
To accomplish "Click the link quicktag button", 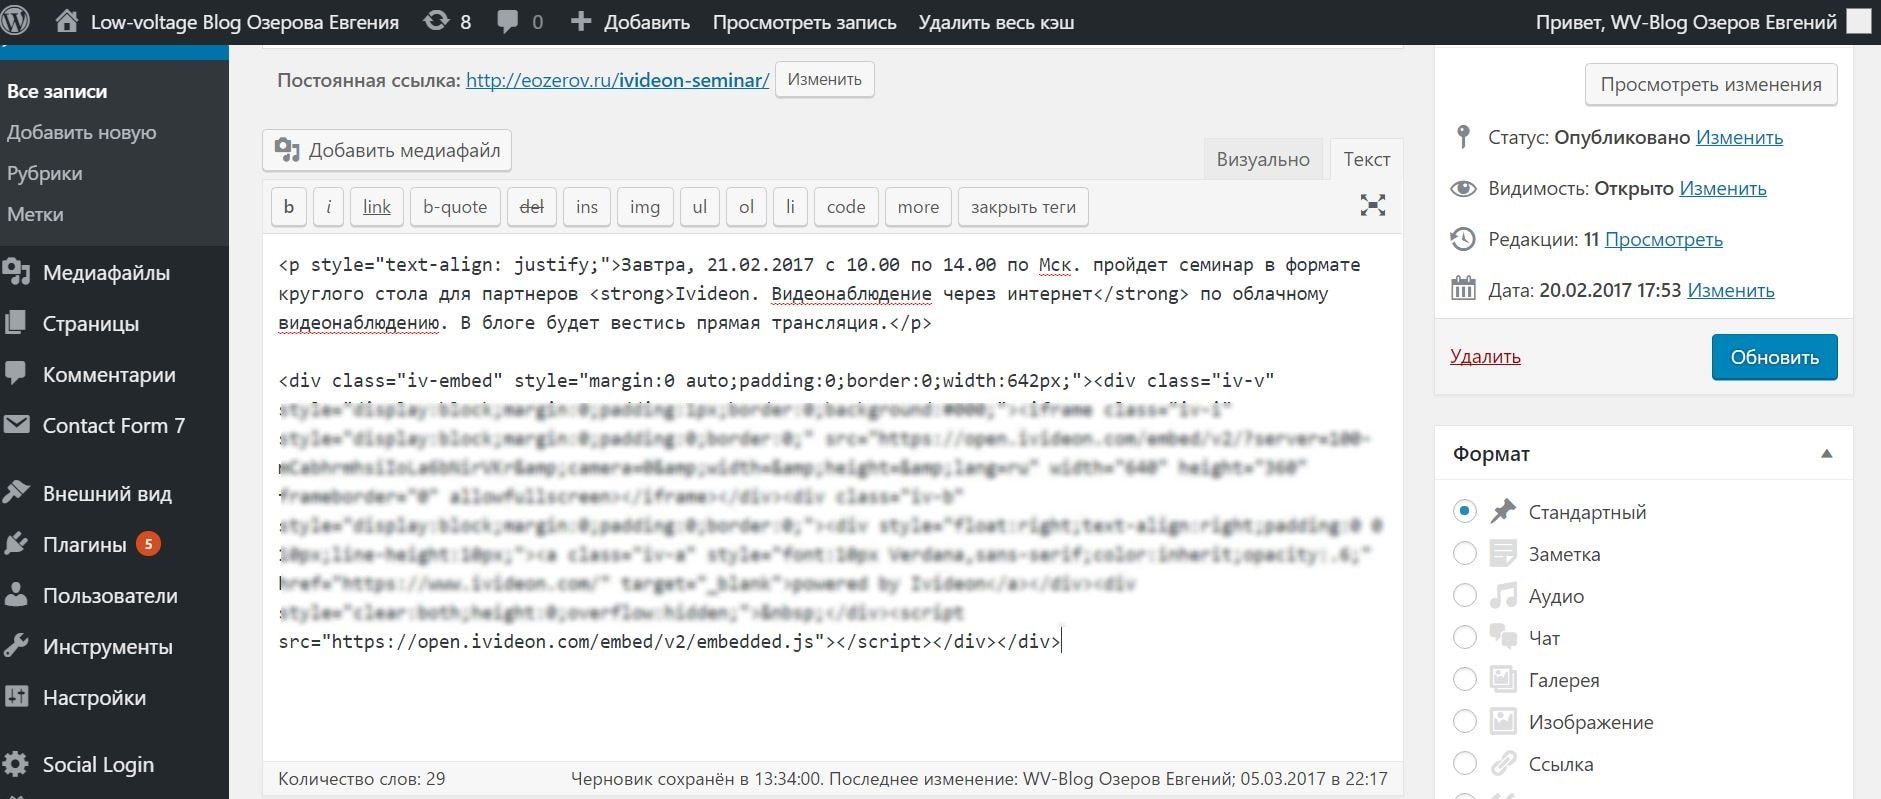I will tap(377, 206).
